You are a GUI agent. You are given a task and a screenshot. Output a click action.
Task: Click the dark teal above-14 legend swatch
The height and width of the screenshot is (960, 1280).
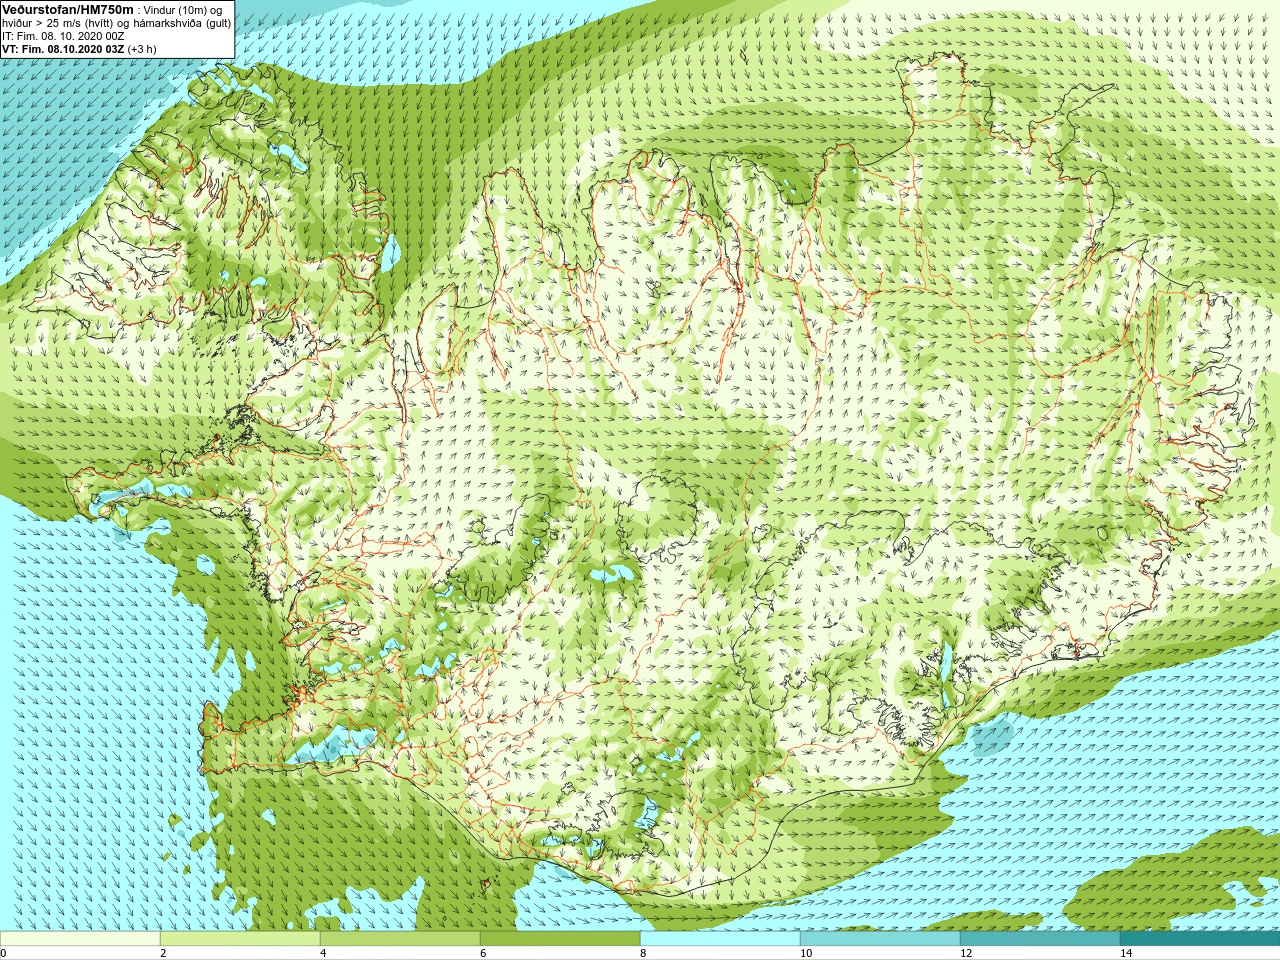[x=1200, y=939]
